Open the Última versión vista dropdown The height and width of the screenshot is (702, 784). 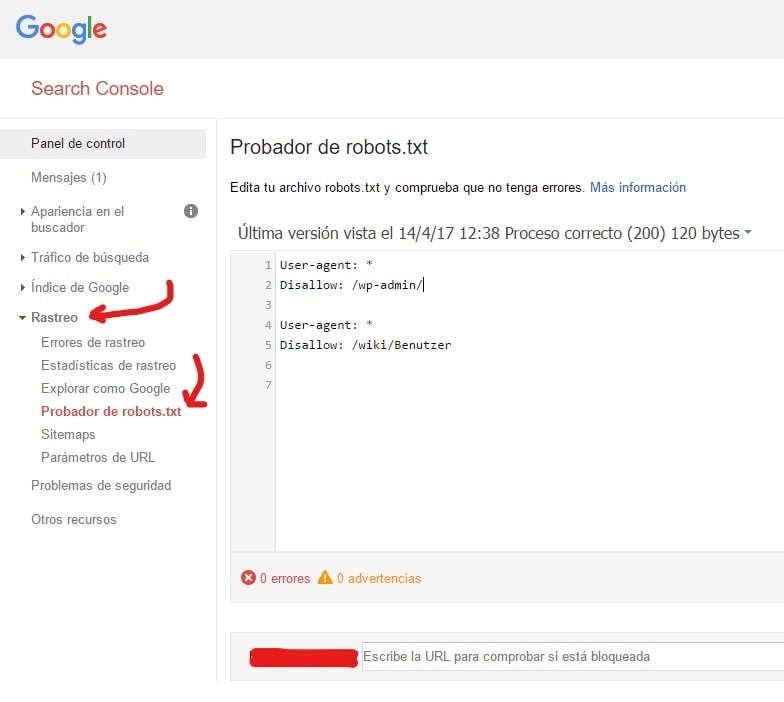coord(495,233)
